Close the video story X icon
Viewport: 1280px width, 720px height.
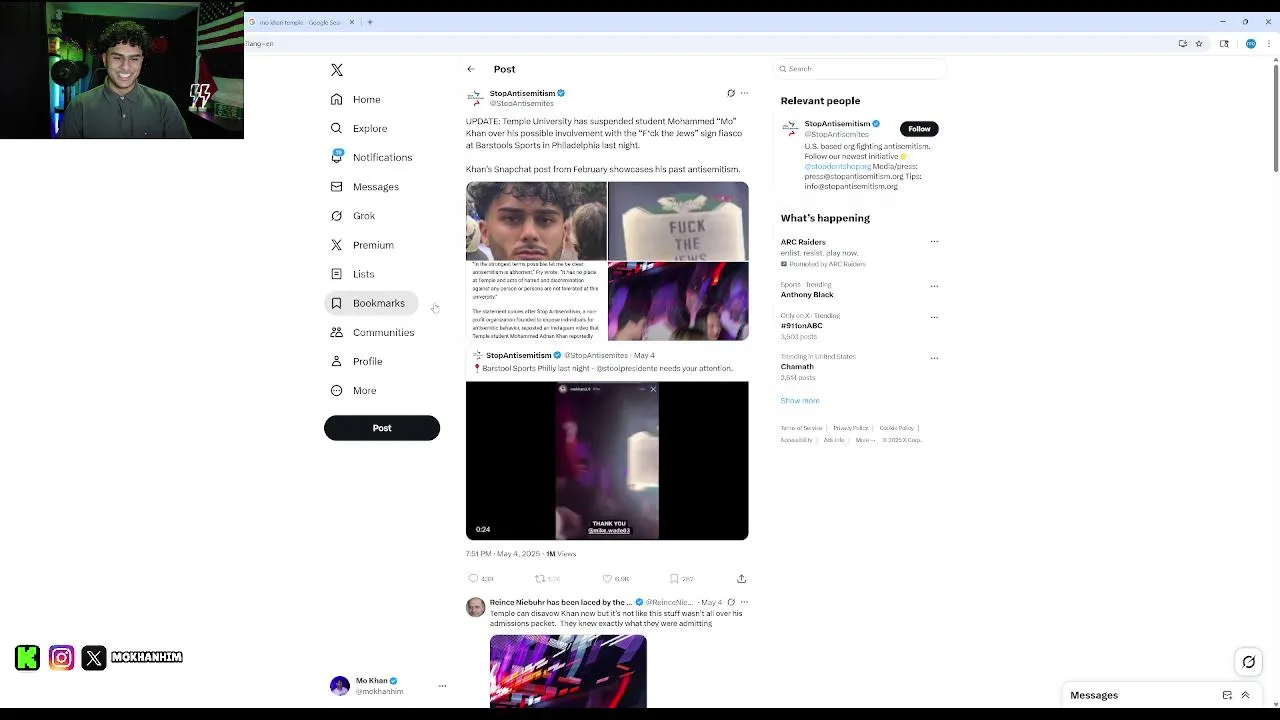coord(653,389)
